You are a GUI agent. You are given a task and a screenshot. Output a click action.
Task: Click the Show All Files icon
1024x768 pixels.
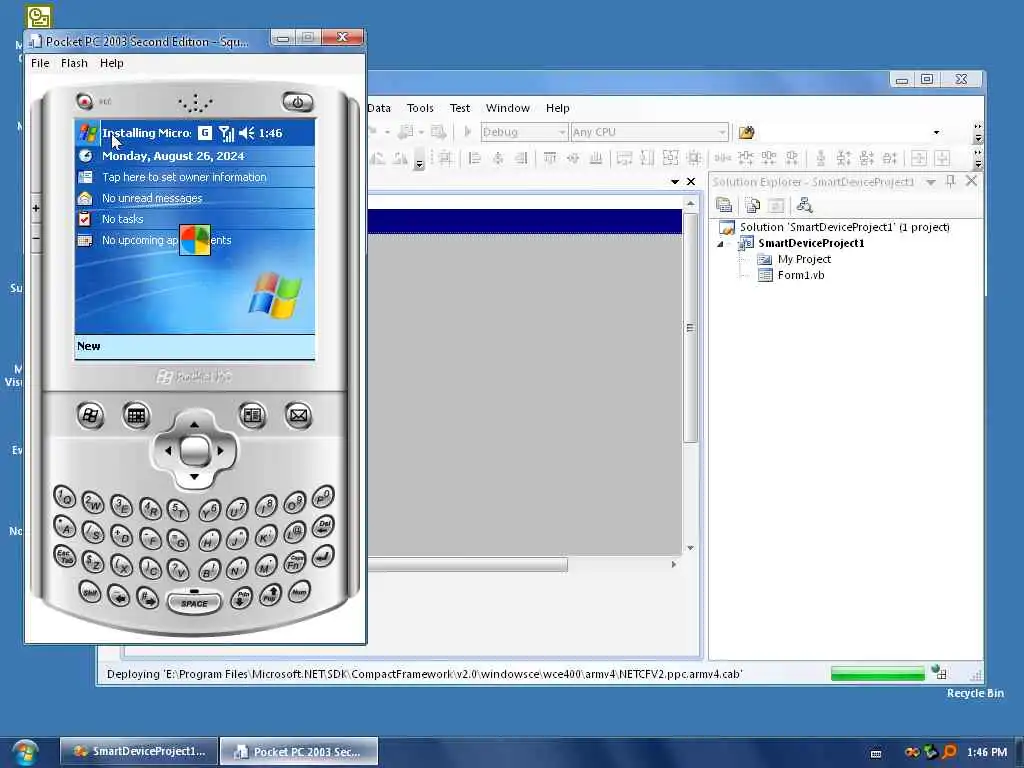752,205
